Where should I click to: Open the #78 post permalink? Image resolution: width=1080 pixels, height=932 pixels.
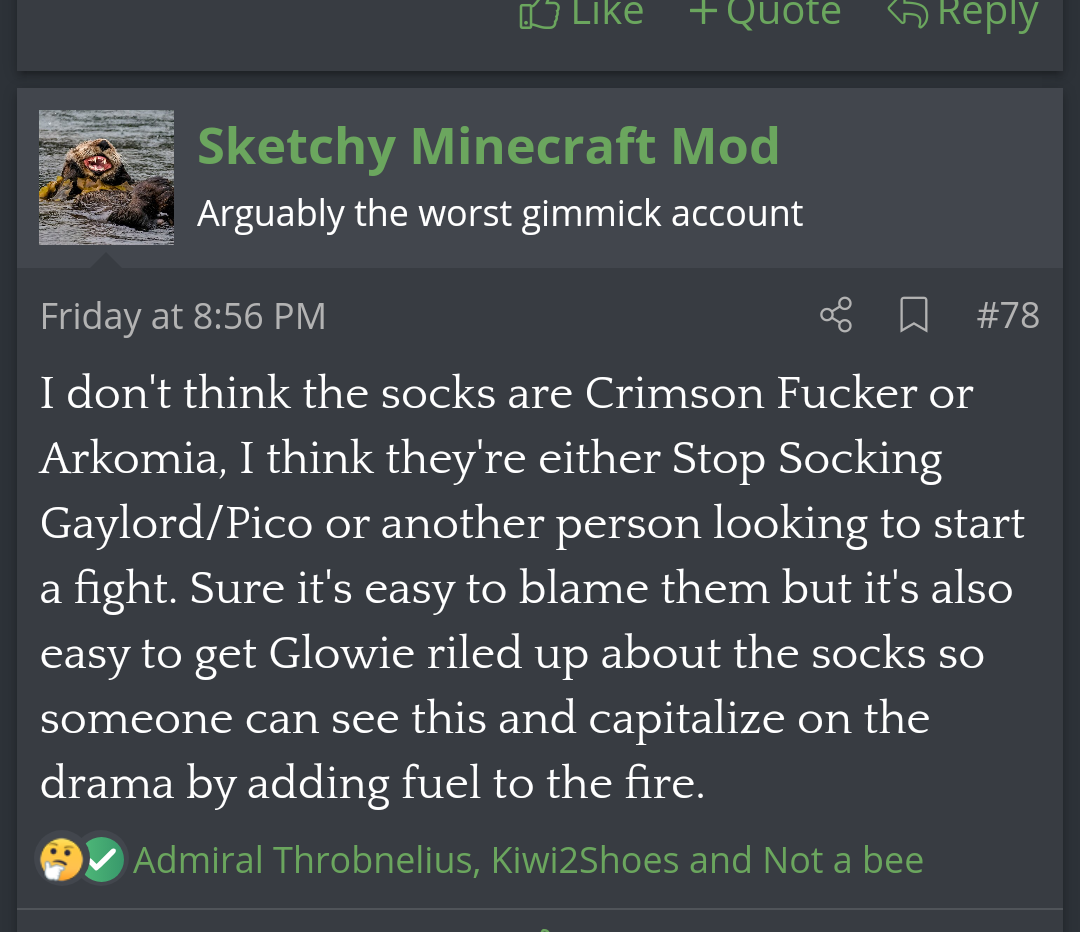pos(1007,315)
